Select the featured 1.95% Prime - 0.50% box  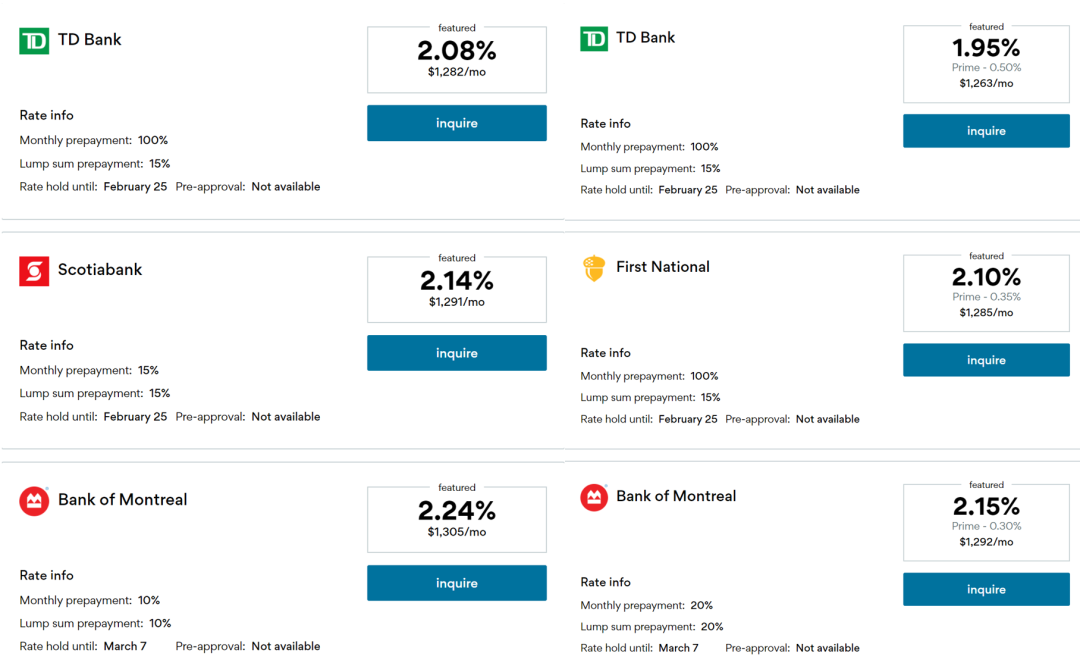click(x=985, y=64)
